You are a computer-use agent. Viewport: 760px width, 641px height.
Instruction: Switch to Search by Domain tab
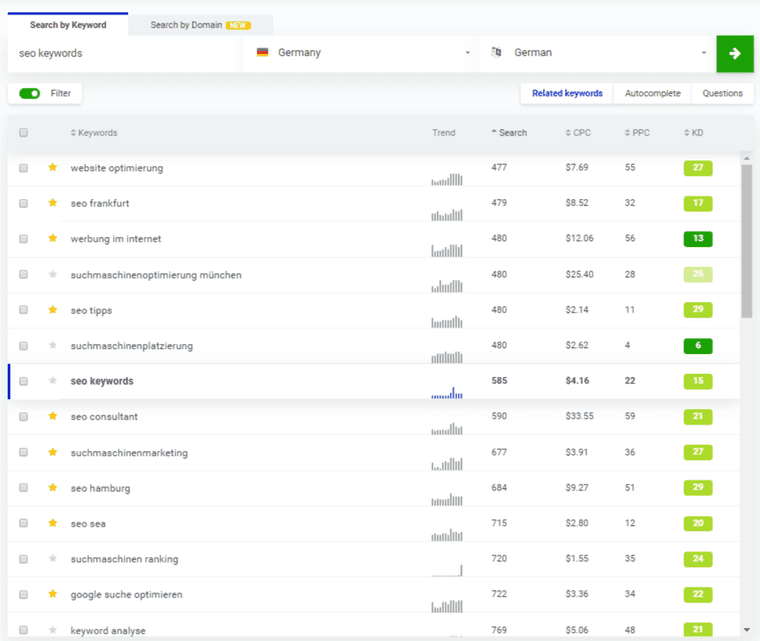coord(201,25)
